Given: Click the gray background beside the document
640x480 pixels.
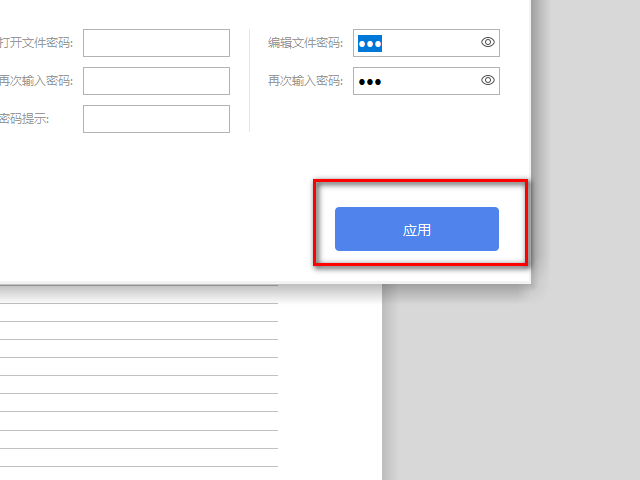Looking at the screenshot, I should tap(510, 384).
